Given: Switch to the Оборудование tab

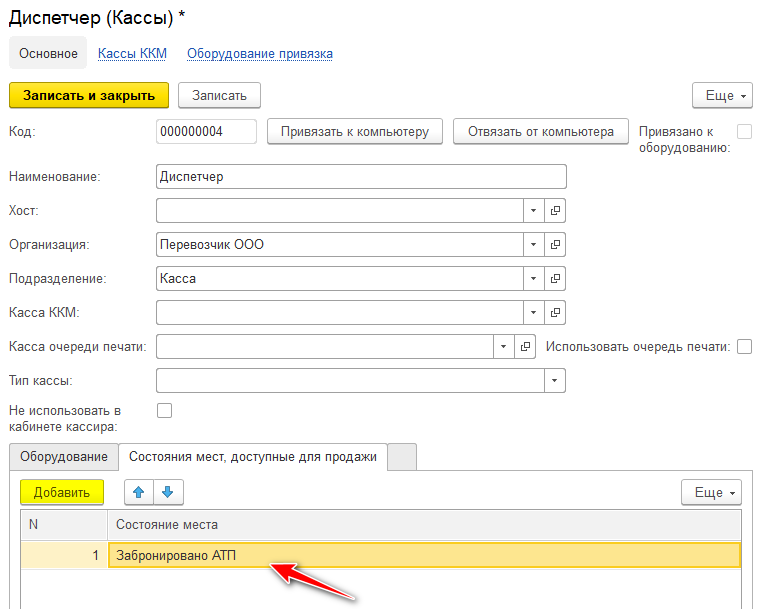Looking at the screenshot, I should pyautogui.click(x=64, y=457).
